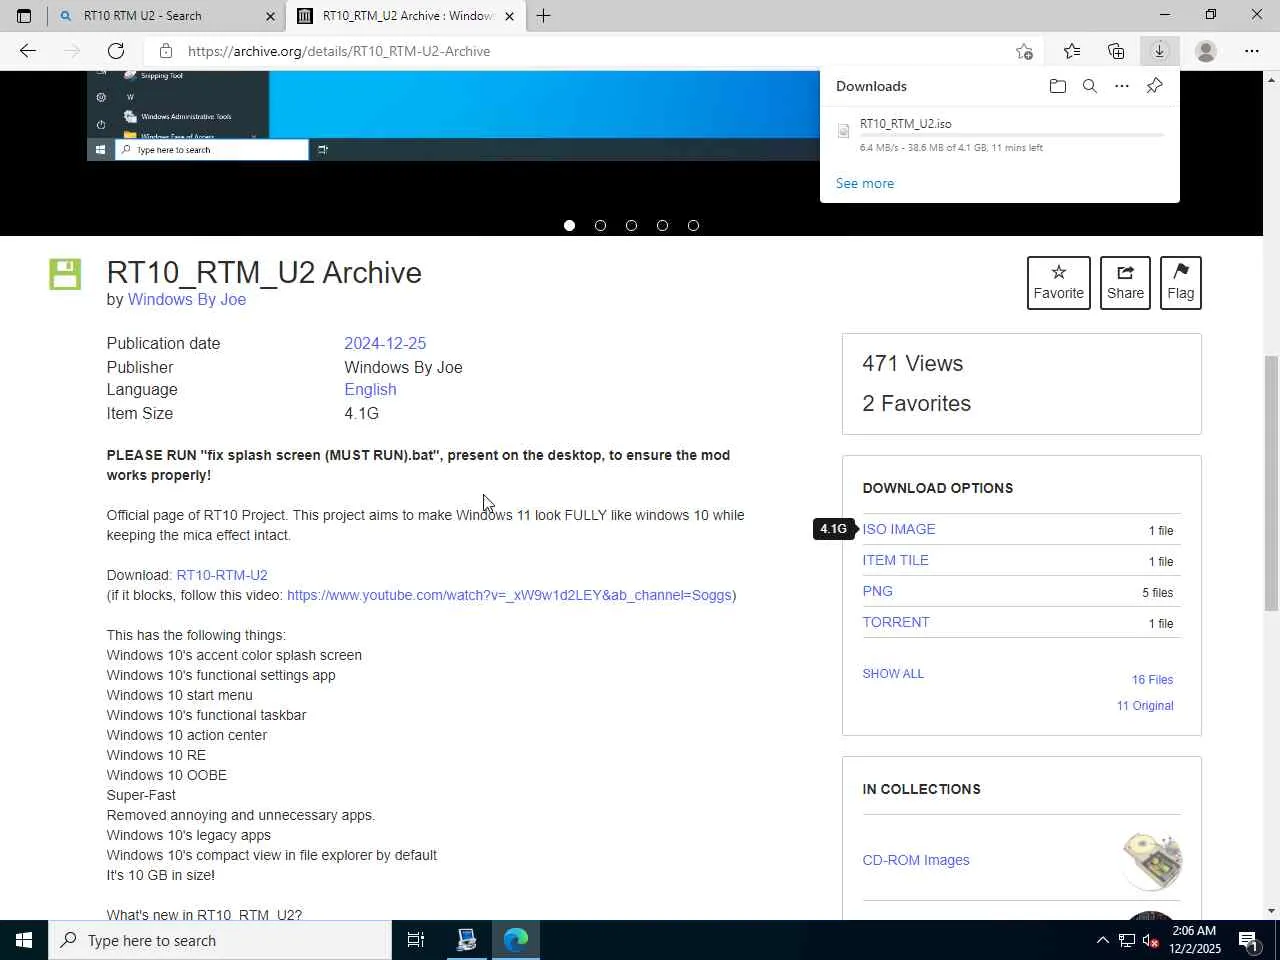
Task: Add this page to favorites
Action: (x=1024, y=51)
